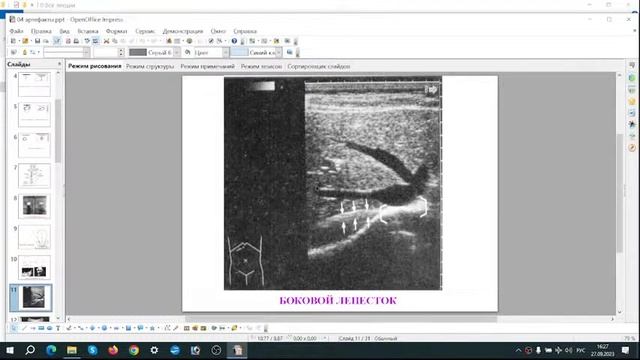
Task: Open the Вид menu
Action: 64,31
